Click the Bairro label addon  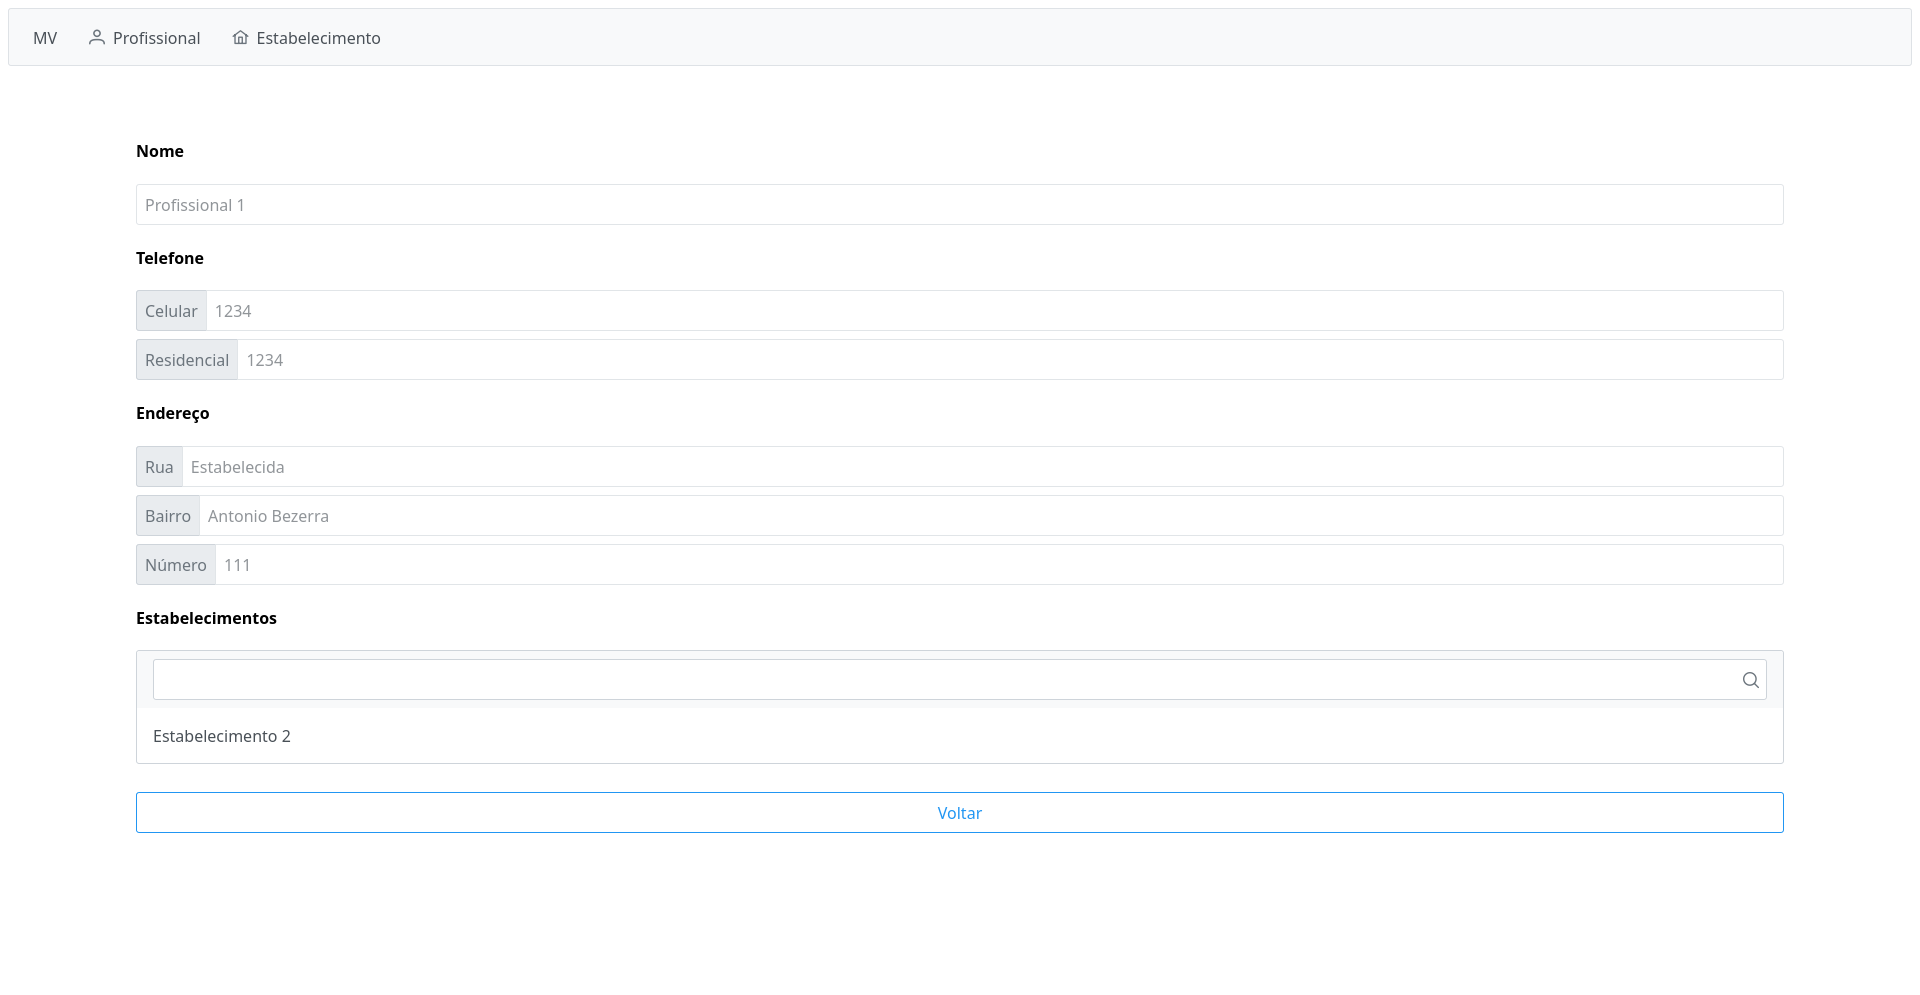[x=168, y=516]
